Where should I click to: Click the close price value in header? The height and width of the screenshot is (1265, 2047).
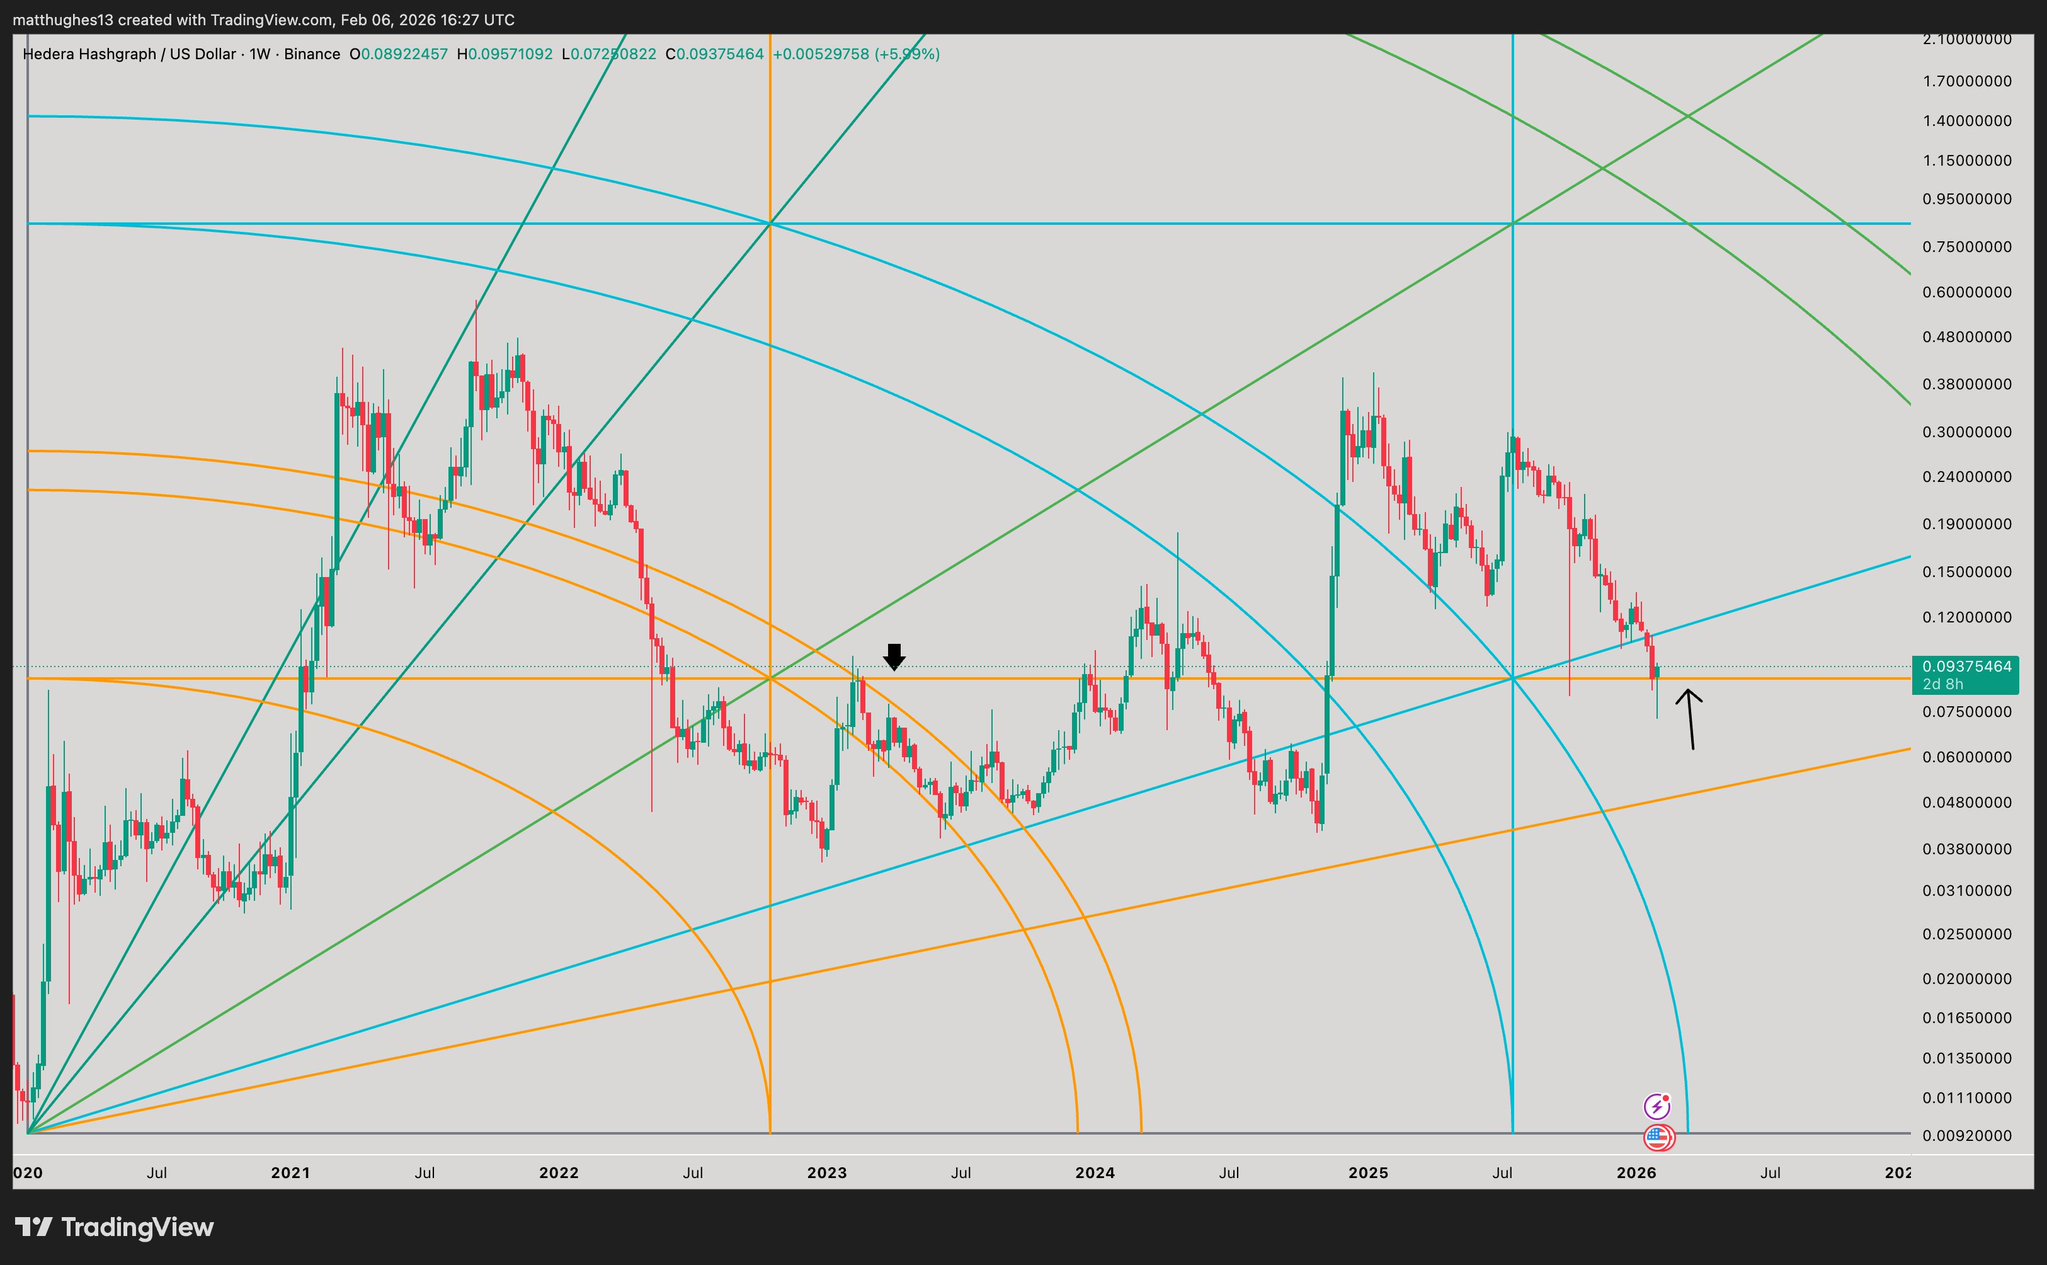(x=720, y=54)
